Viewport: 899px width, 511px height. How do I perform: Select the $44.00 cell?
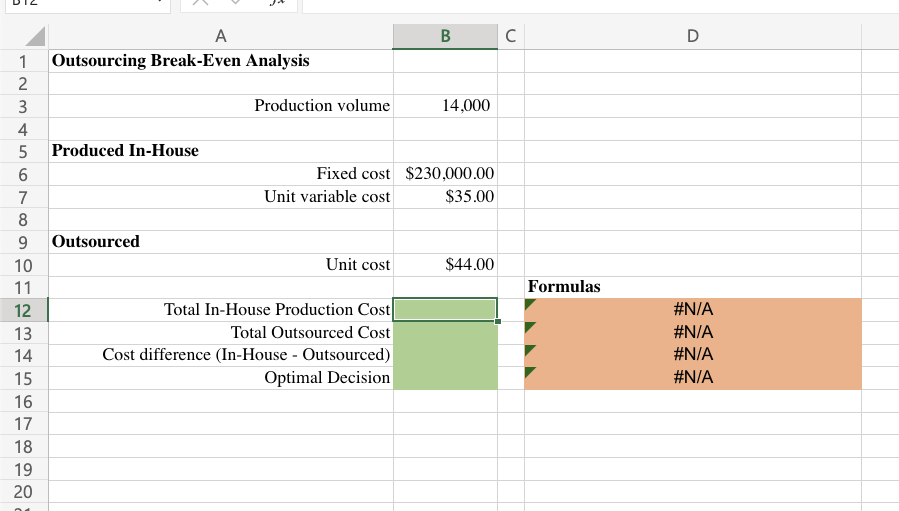445,265
